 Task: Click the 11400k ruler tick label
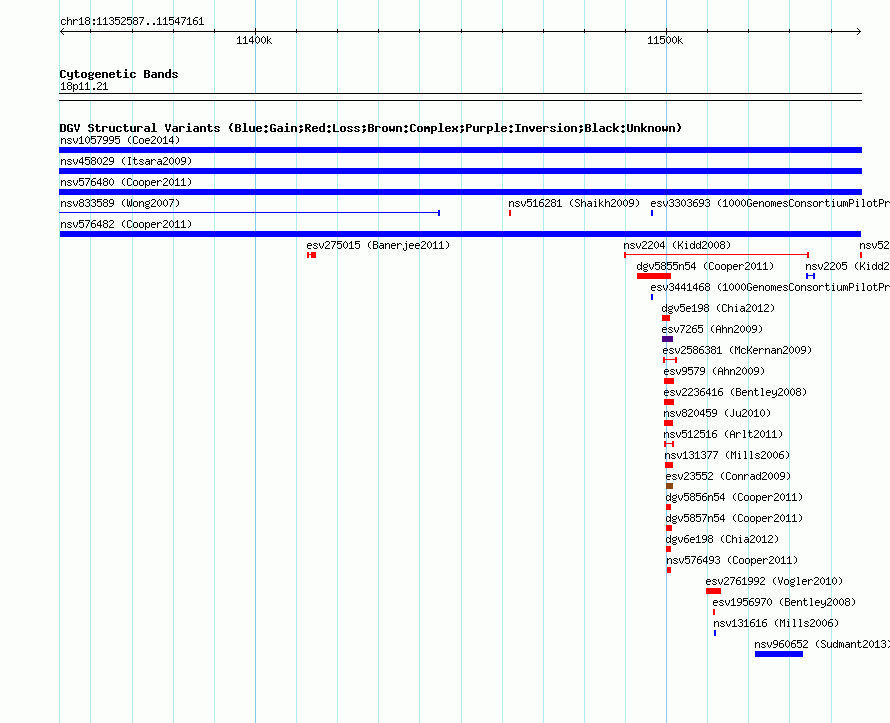pyautogui.click(x=254, y=40)
